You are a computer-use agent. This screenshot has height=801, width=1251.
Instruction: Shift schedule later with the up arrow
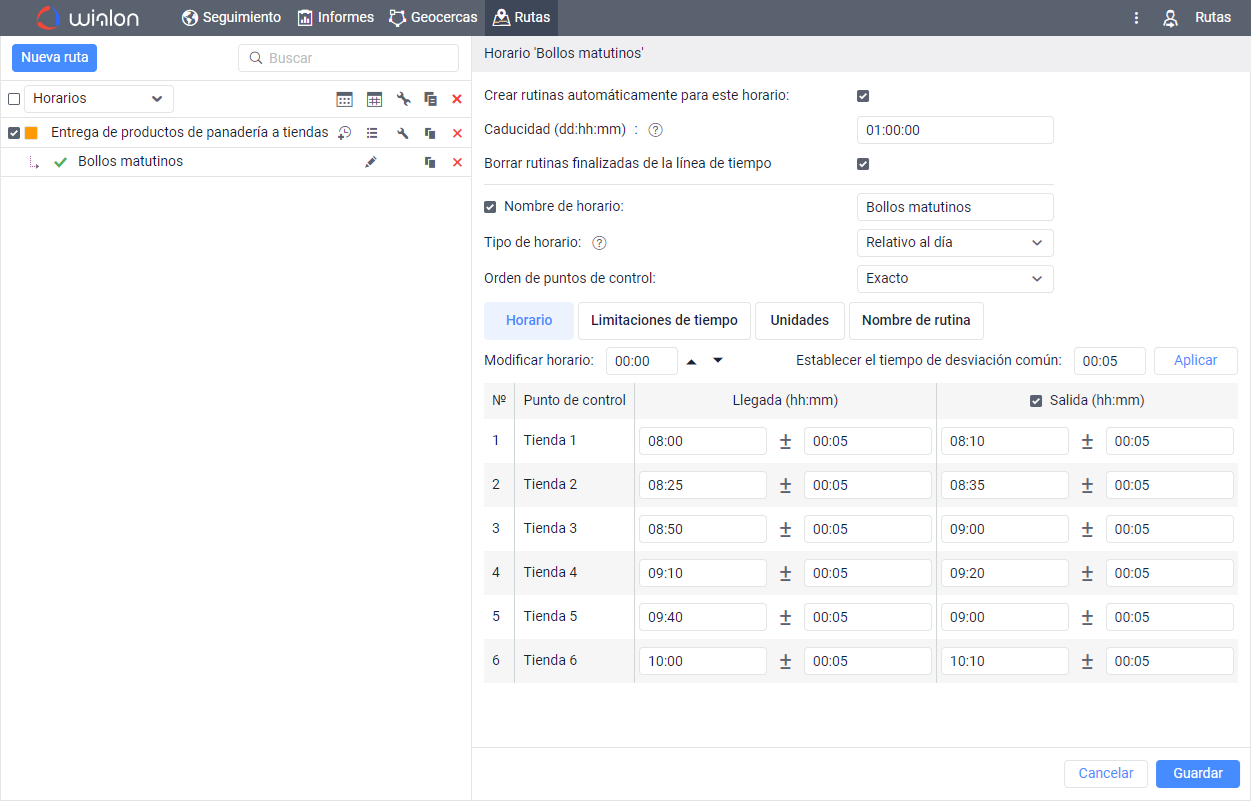tap(691, 361)
